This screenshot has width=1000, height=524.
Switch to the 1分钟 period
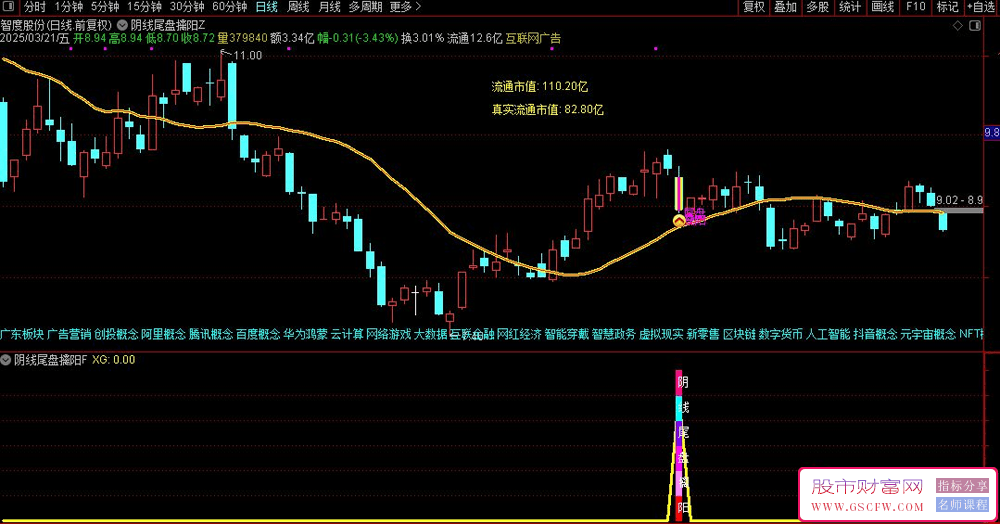click(x=69, y=7)
